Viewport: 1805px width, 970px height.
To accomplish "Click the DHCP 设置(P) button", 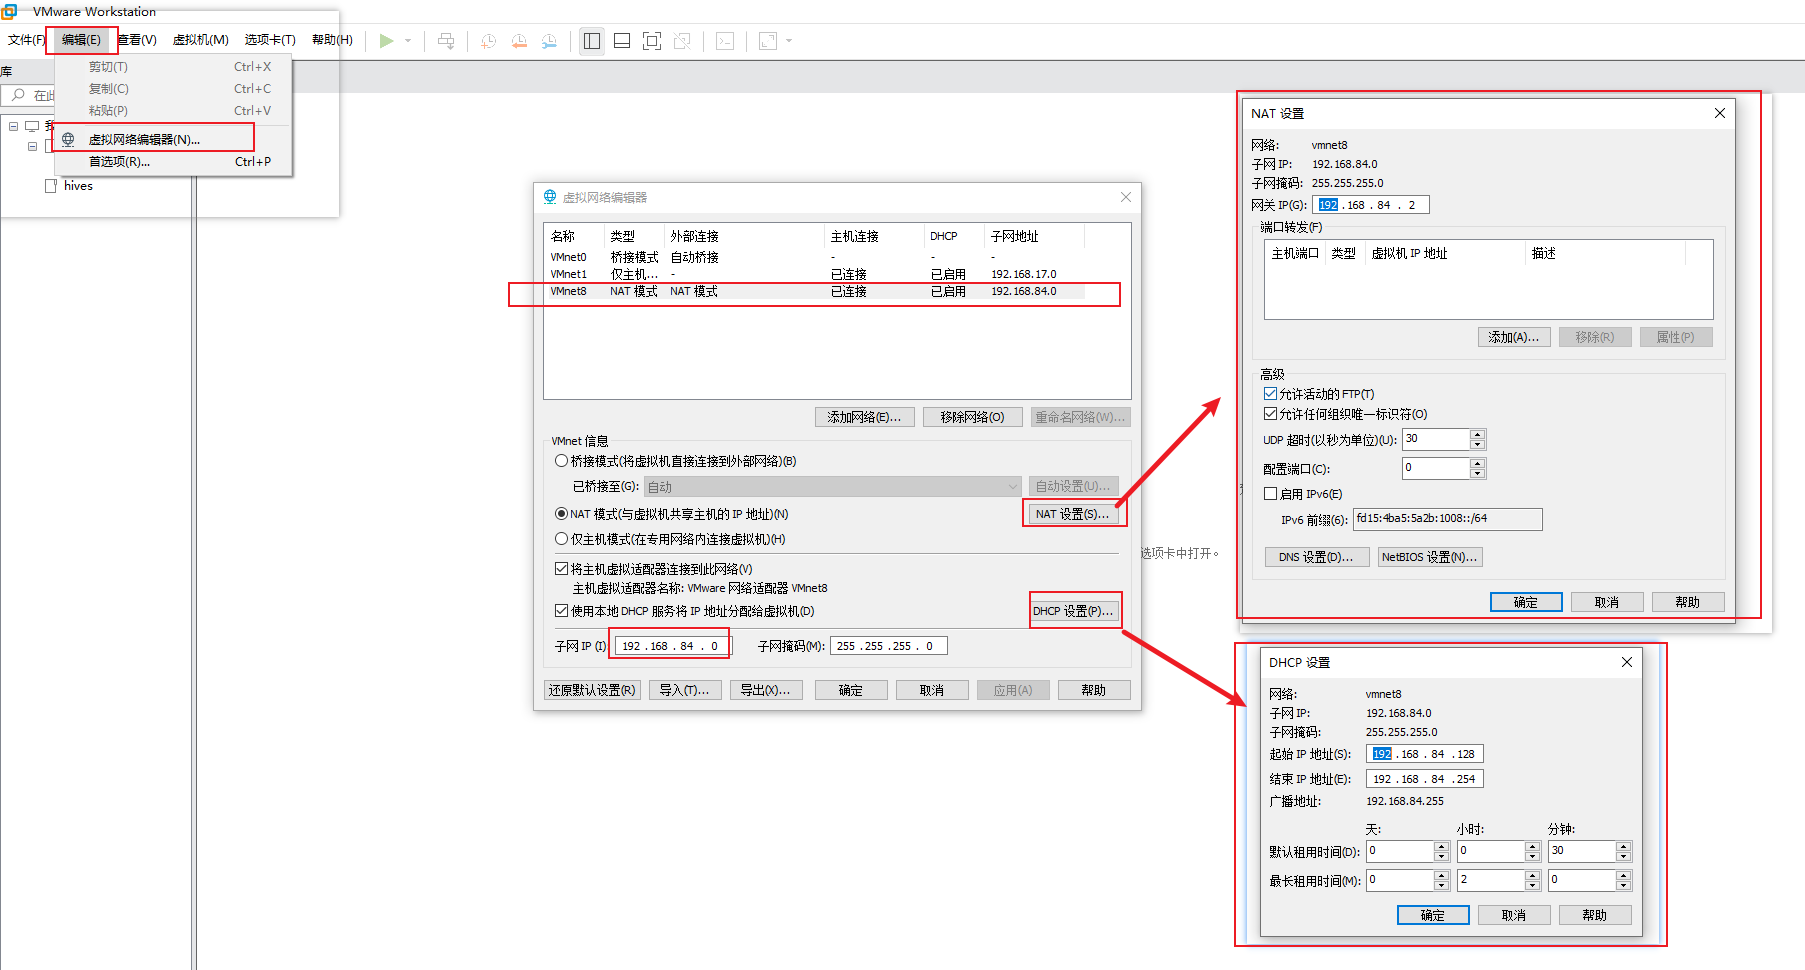I will coord(1073,611).
